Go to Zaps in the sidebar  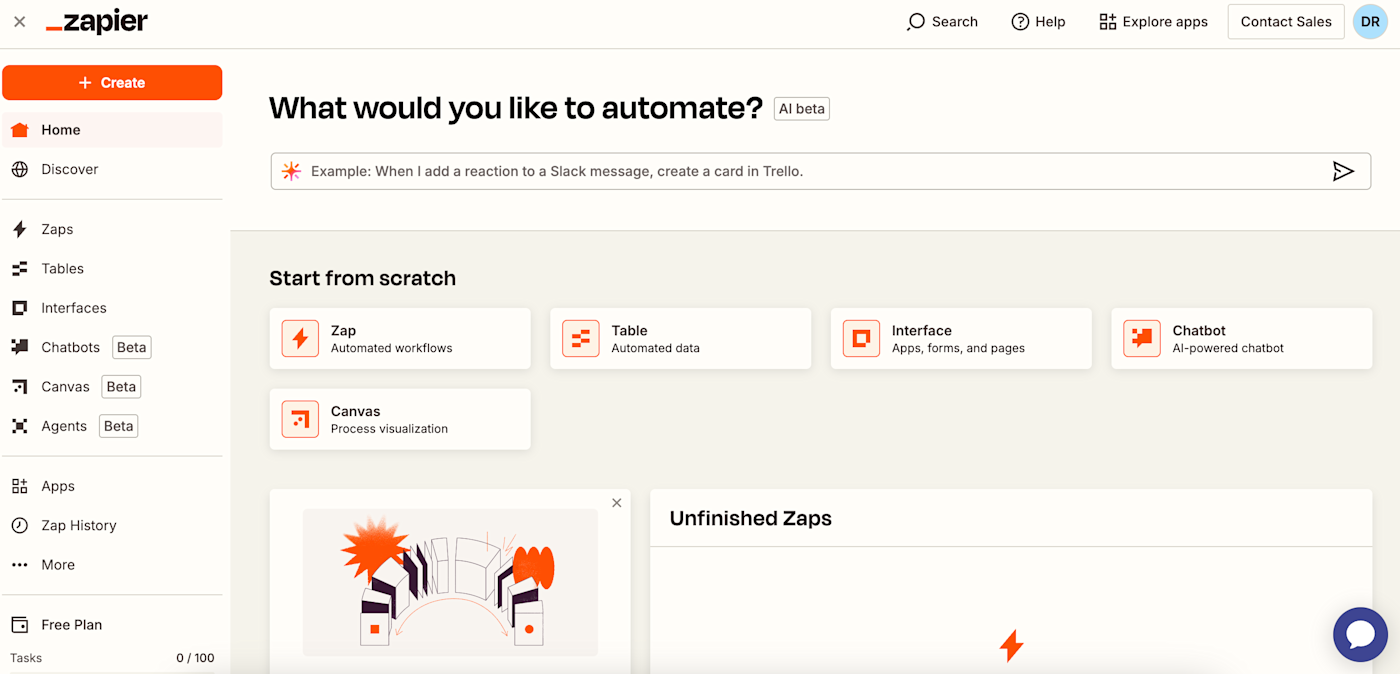tap(57, 229)
